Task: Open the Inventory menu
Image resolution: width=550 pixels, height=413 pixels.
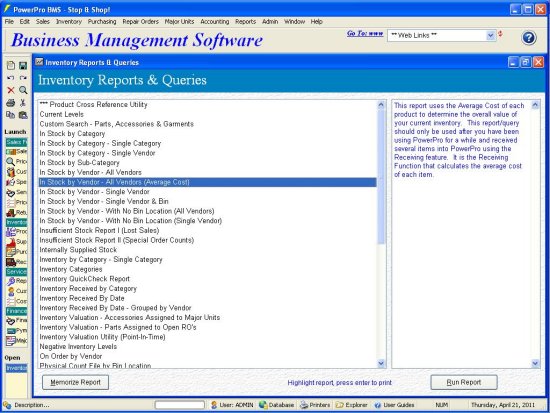Action: tap(69, 21)
